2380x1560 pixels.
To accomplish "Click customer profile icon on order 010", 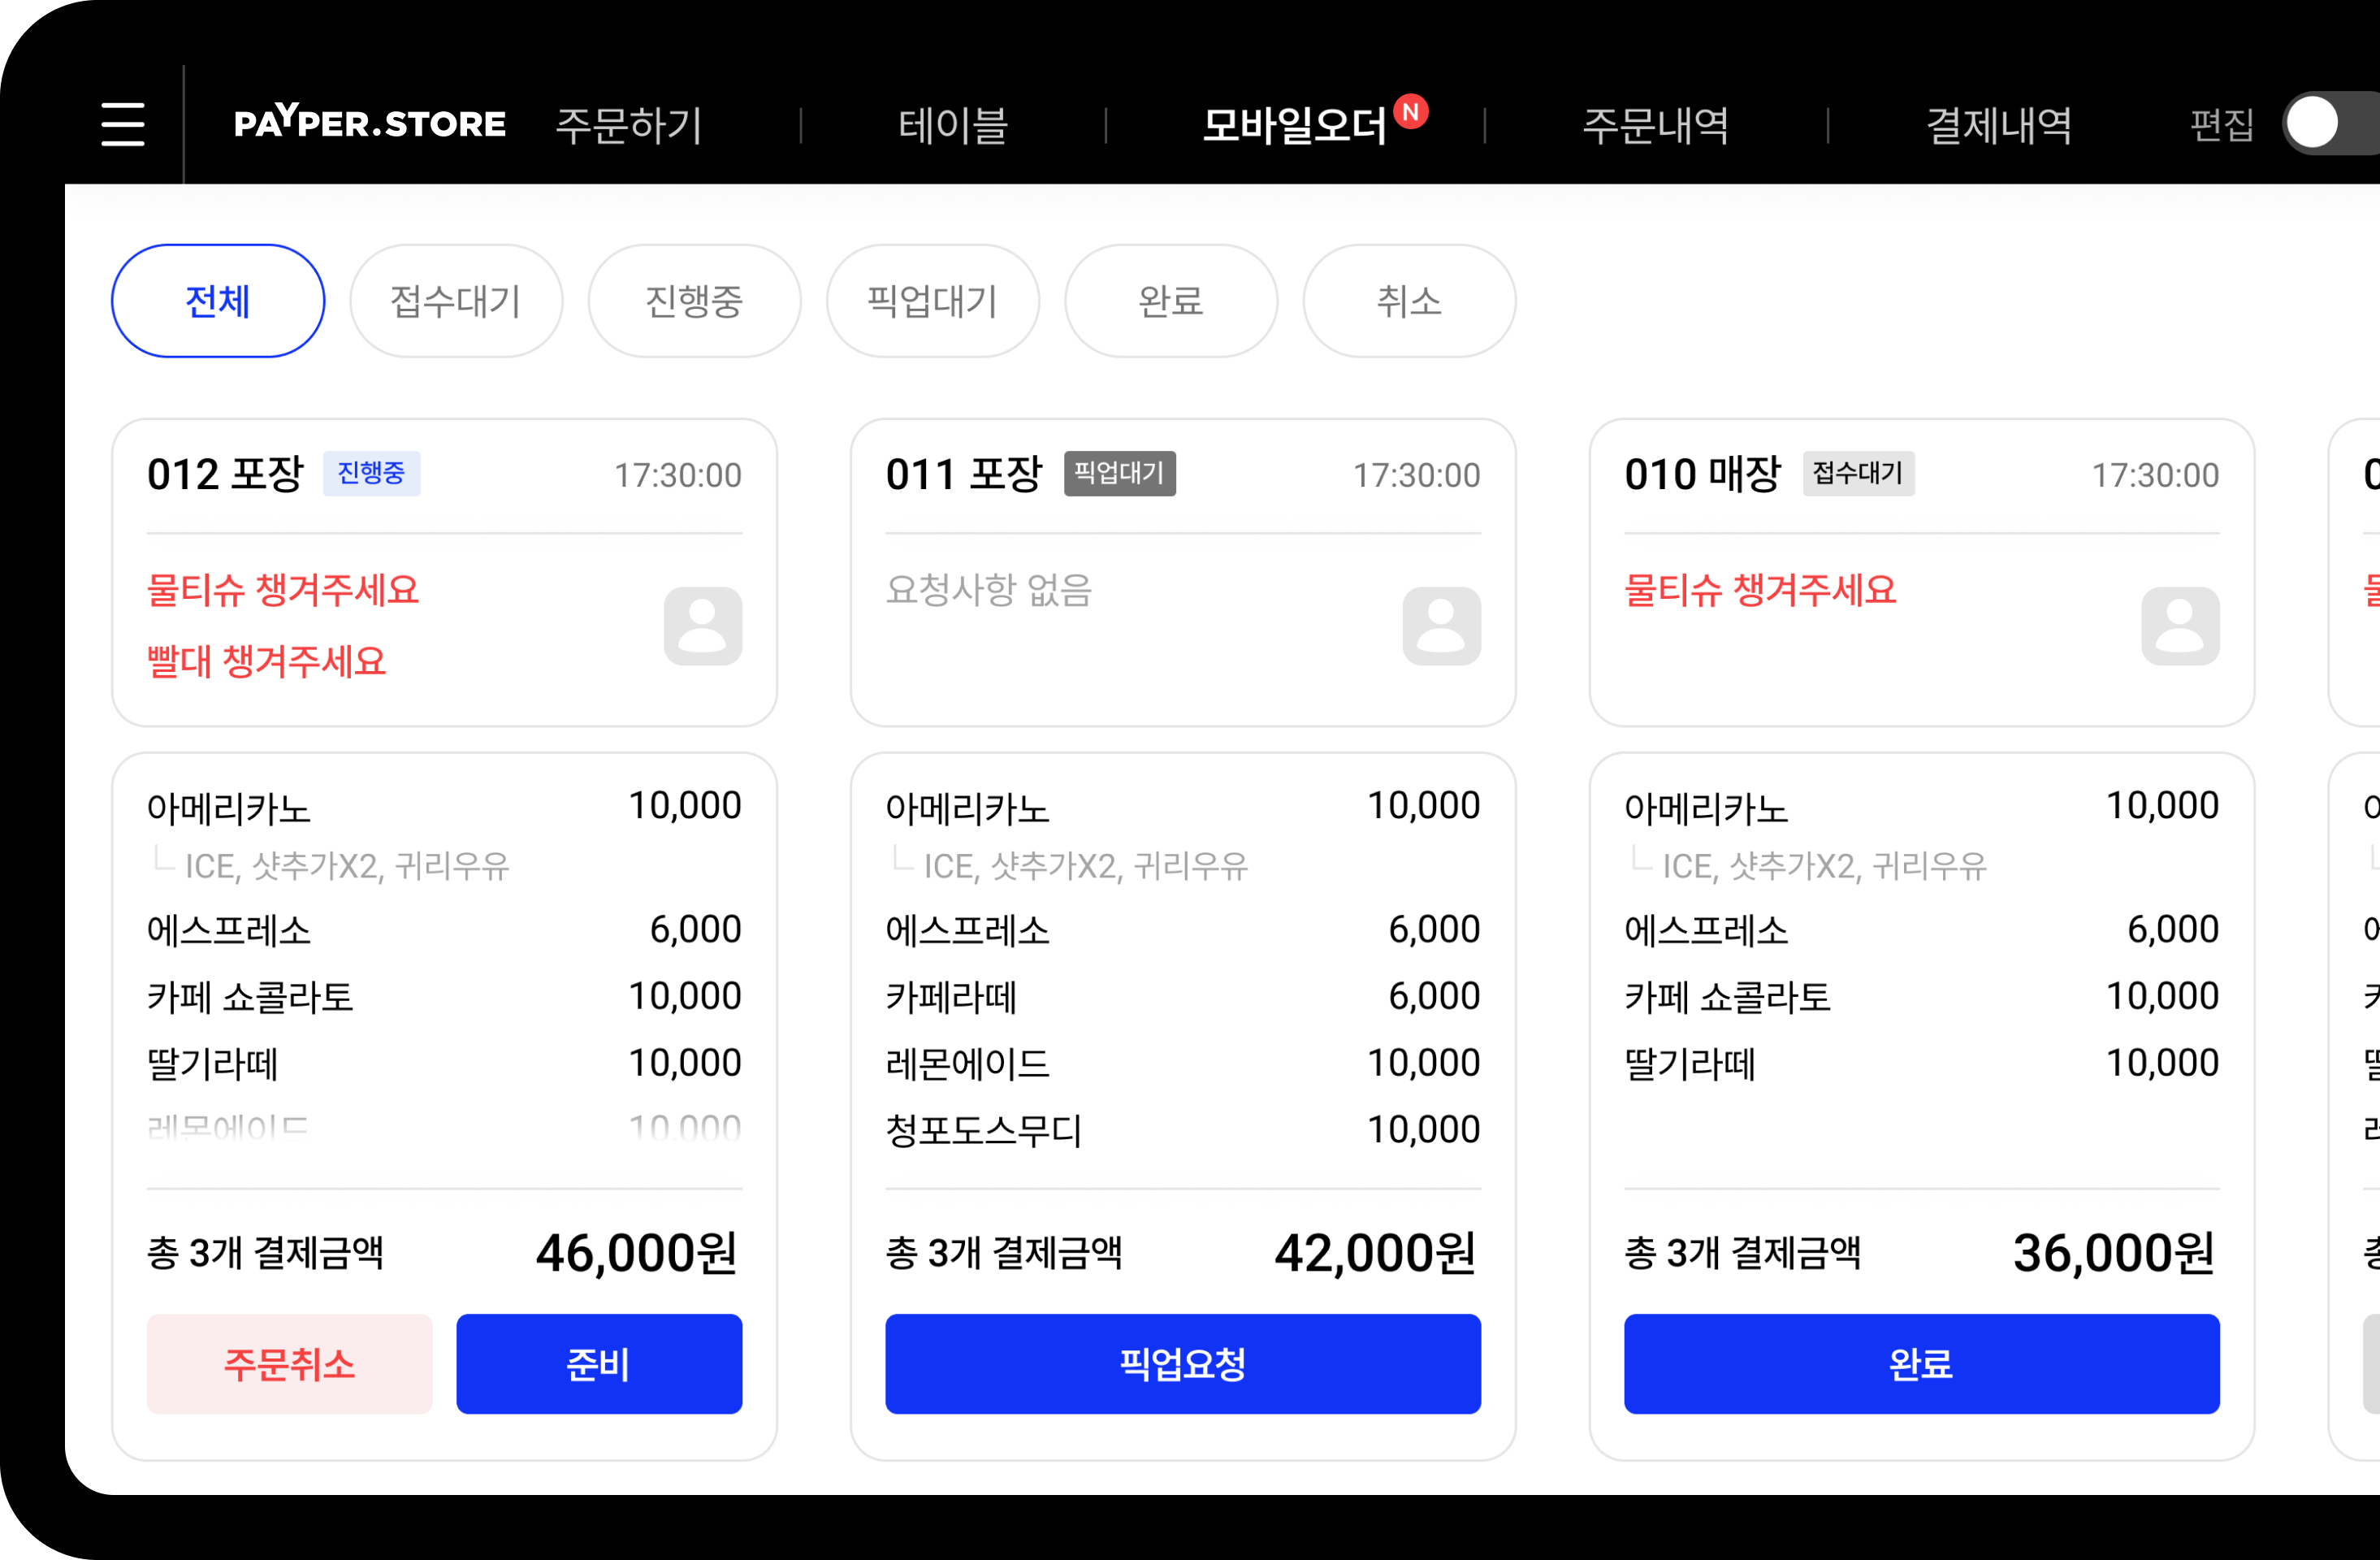I will 2179,626.
